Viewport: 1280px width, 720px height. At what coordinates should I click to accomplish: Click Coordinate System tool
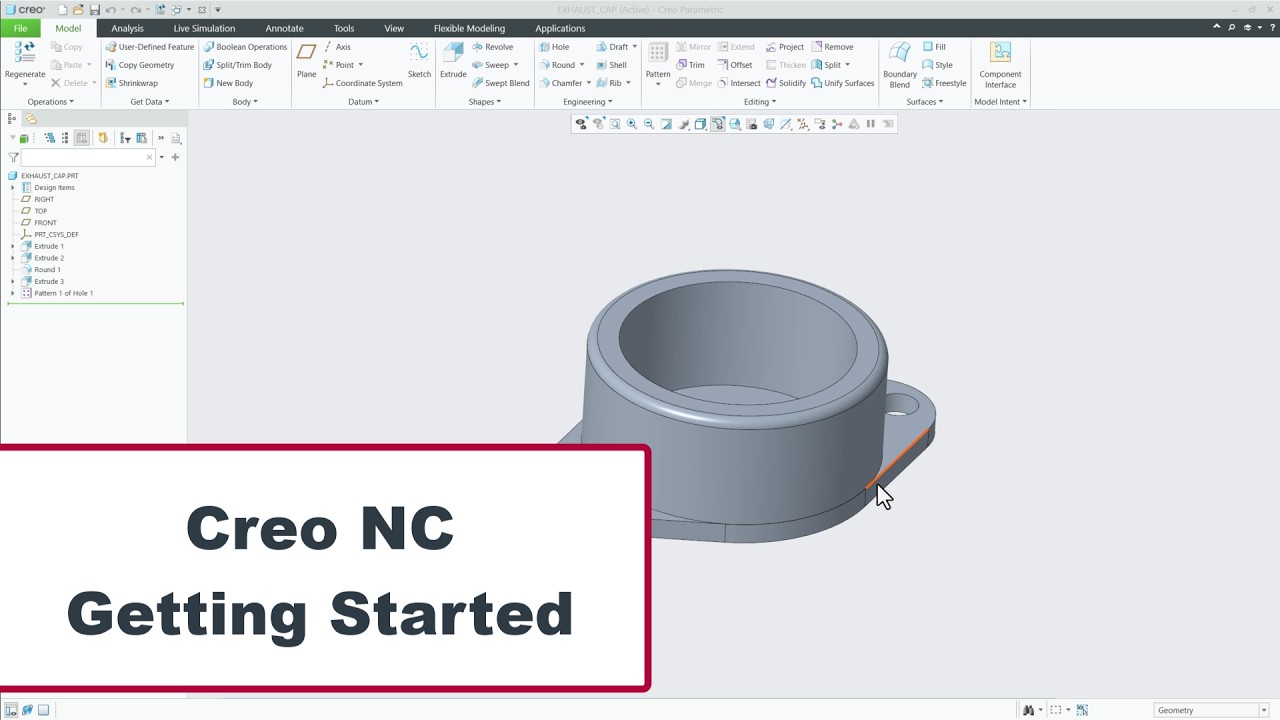(x=363, y=83)
